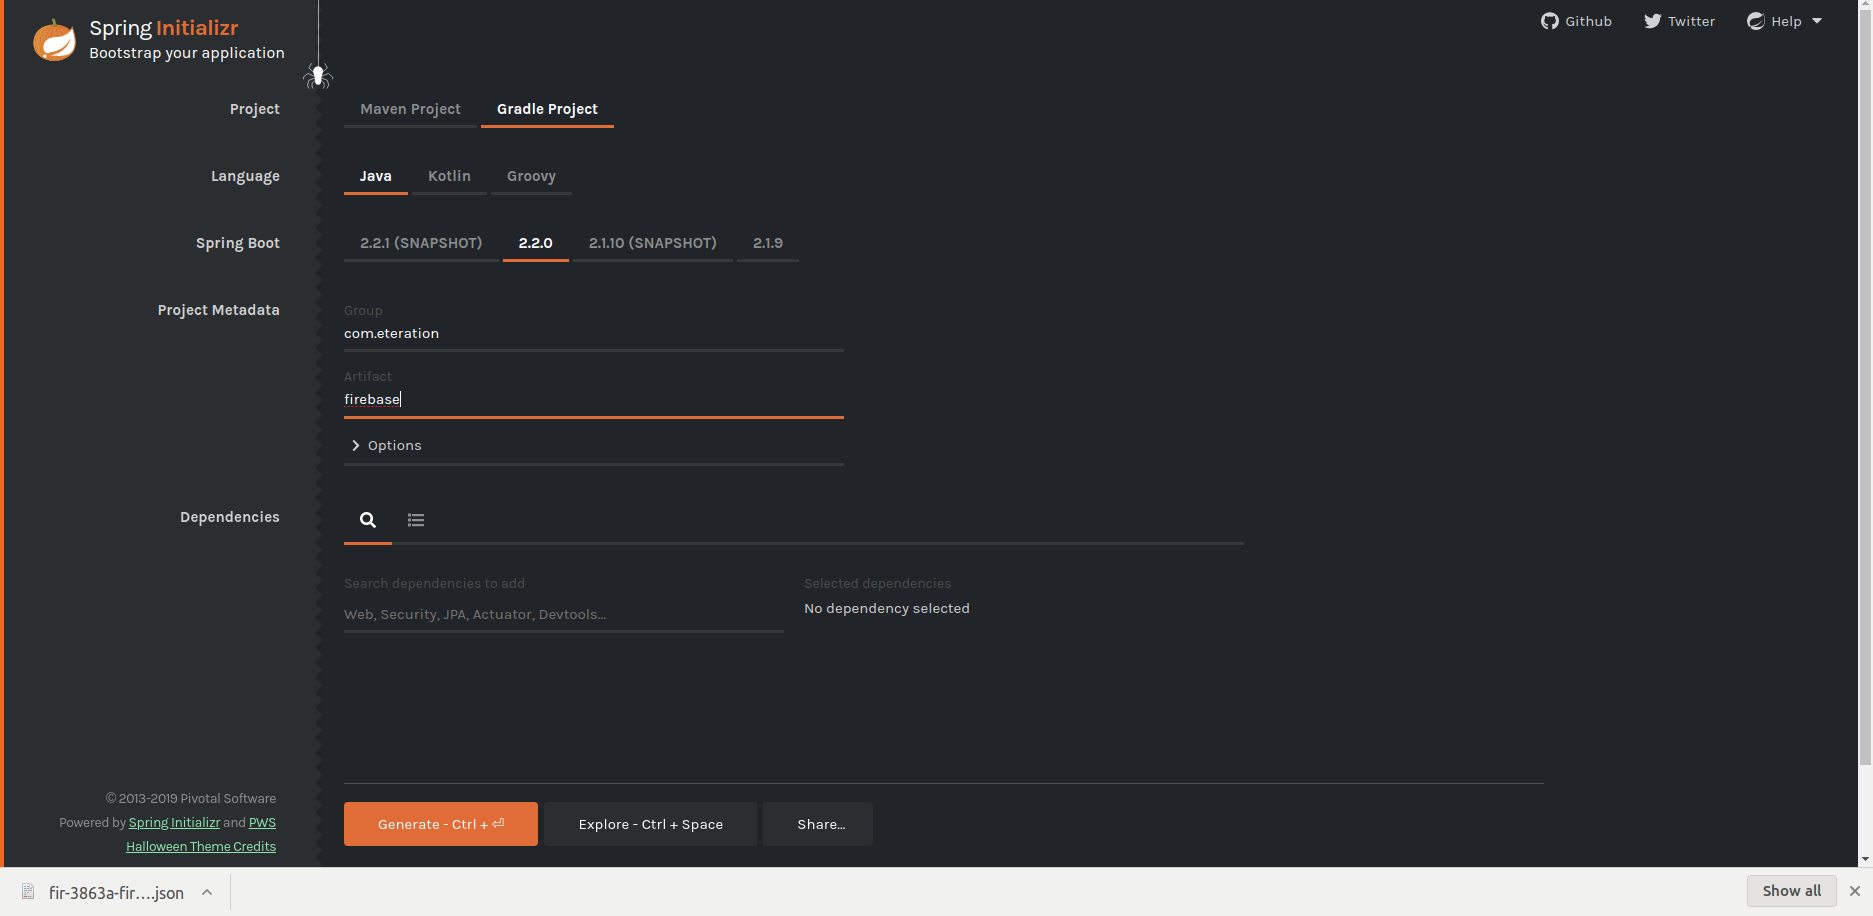Click the dependency search input
Screen dimensions: 1873x916
(x=564, y=615)
